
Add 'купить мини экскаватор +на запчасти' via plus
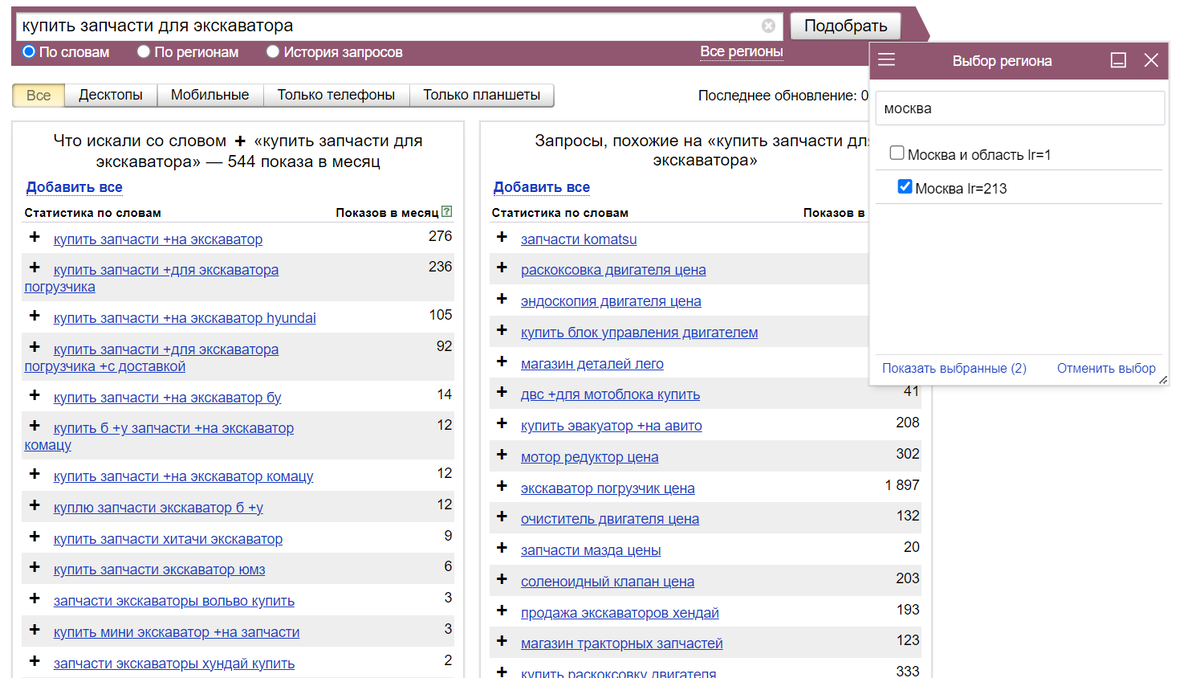[x=35, y=631]
